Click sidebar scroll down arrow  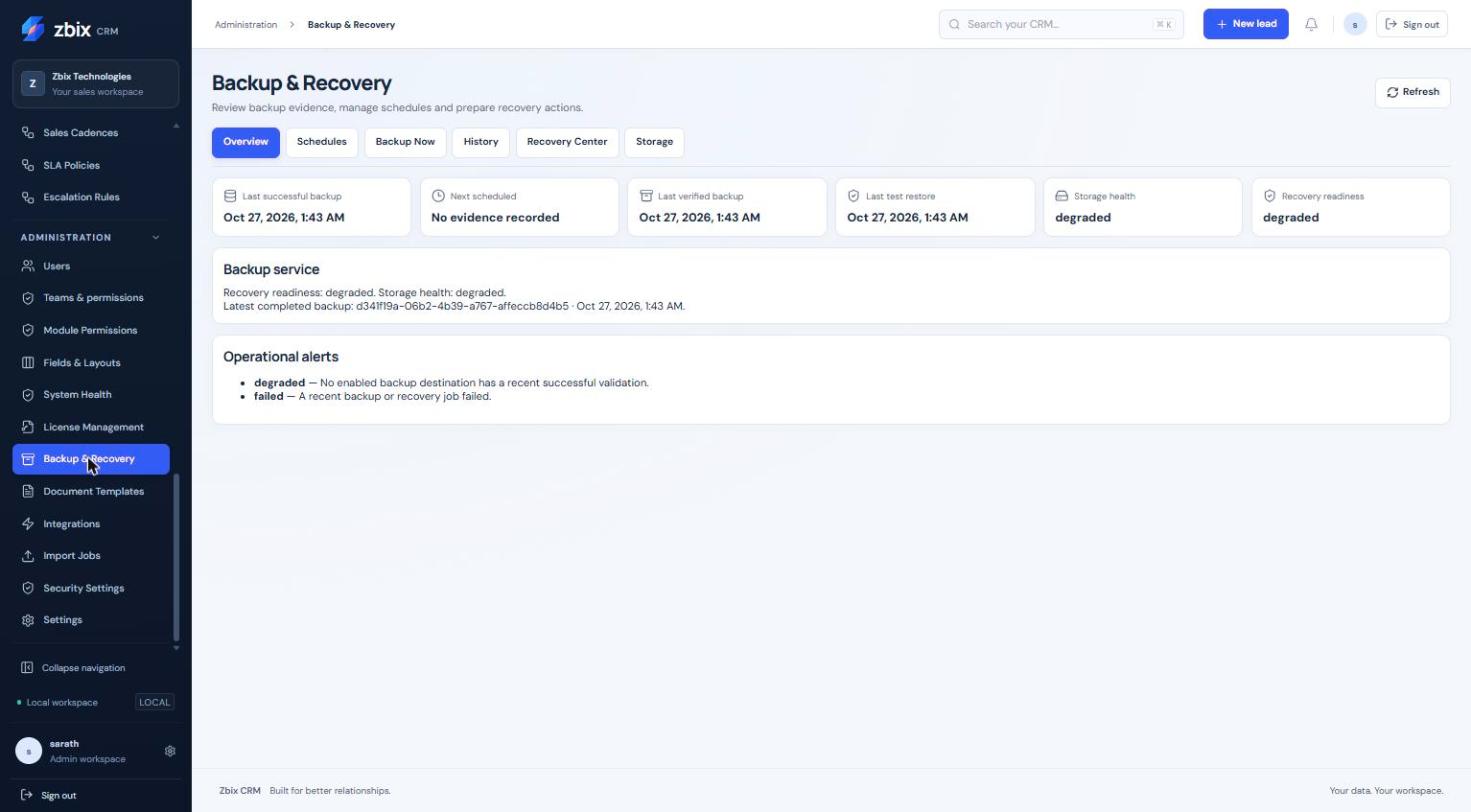177,648
